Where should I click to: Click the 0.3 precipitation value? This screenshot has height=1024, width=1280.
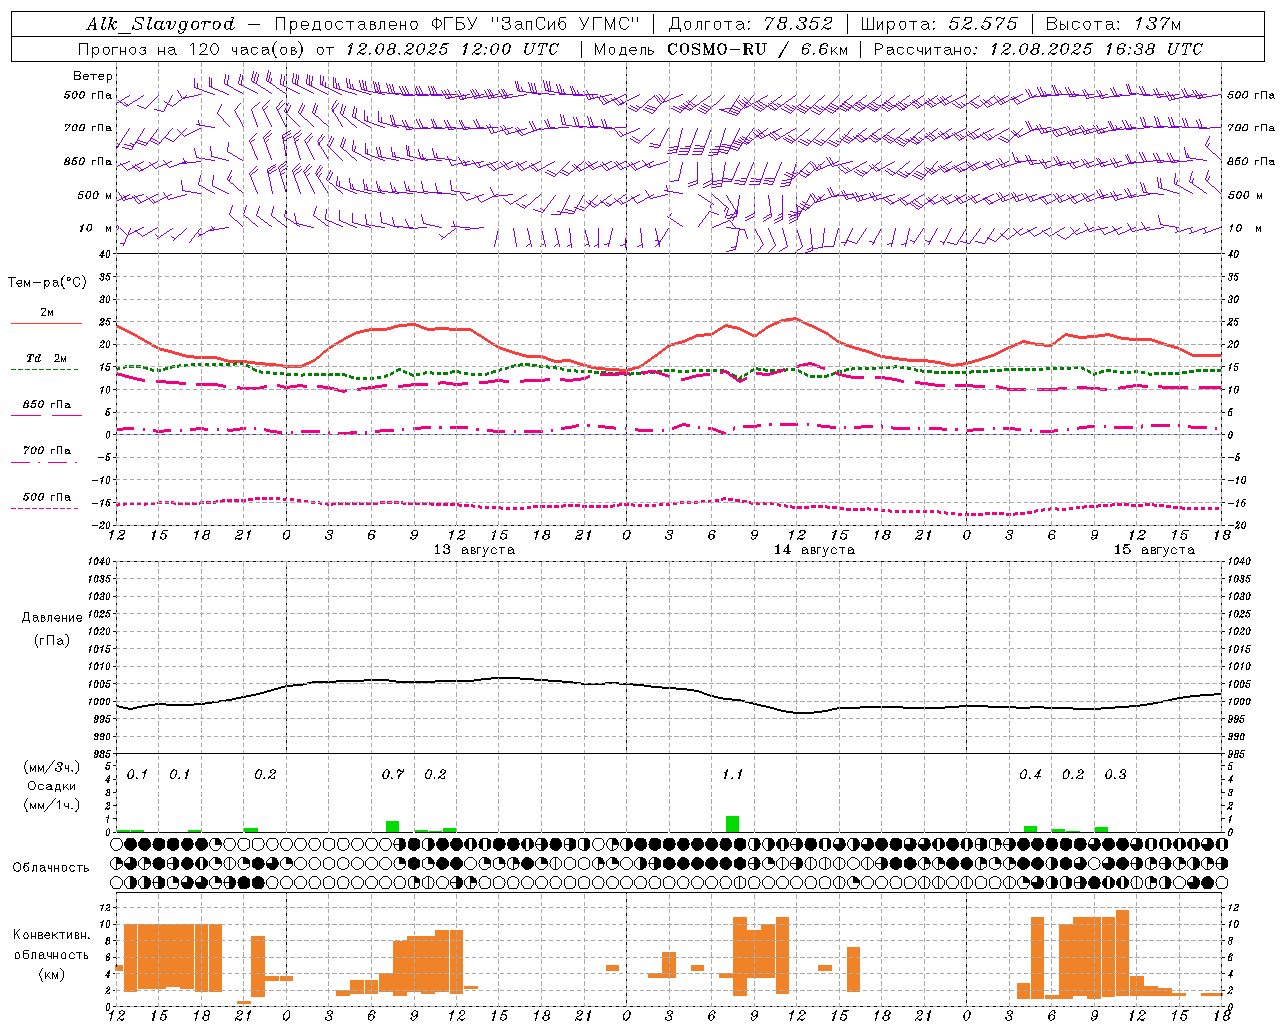tap(1115, 774)
